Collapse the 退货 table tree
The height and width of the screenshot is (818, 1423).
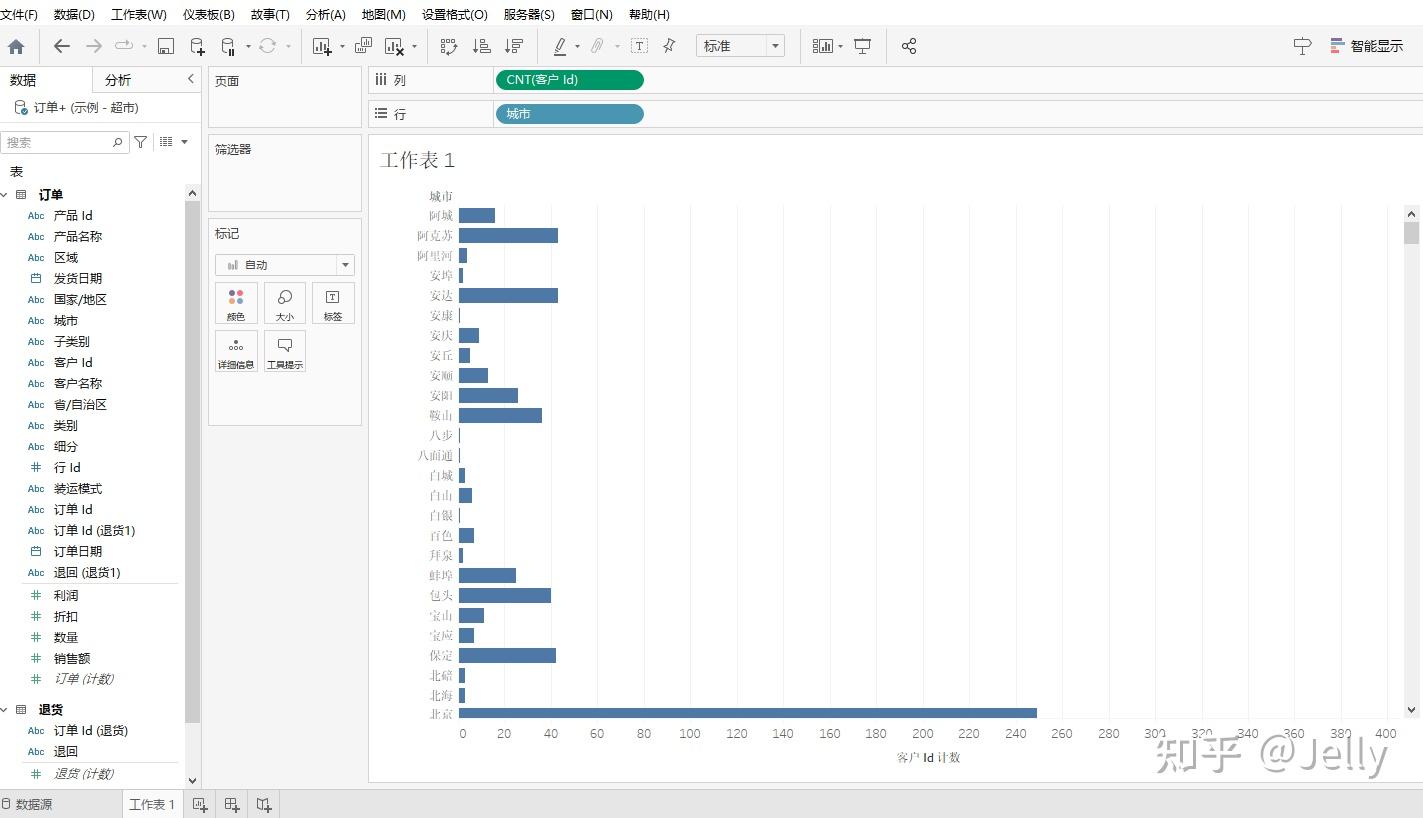[4, 710]
